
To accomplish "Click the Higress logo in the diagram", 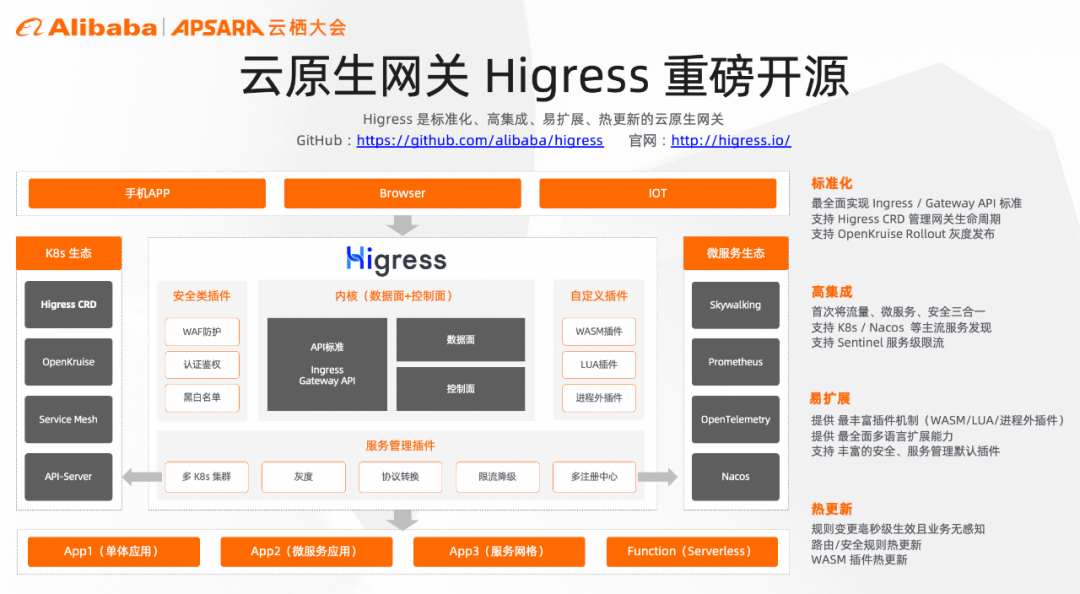I will [x=396, y=260].
